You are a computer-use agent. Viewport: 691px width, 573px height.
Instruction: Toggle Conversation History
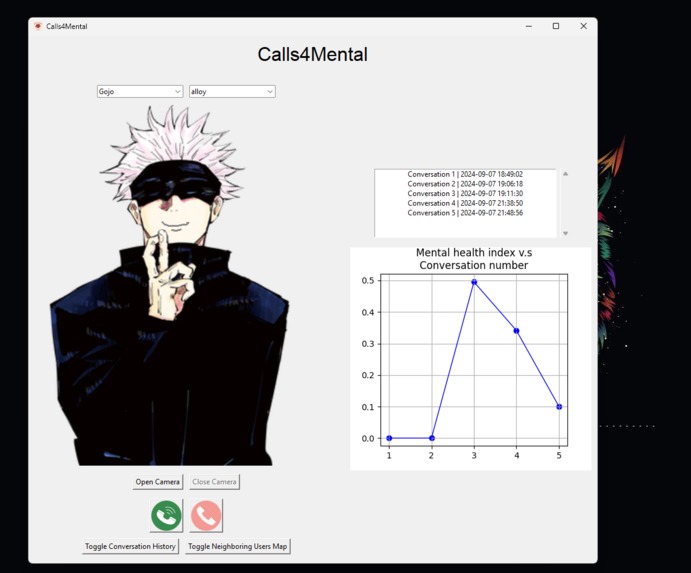click(130, 546)
